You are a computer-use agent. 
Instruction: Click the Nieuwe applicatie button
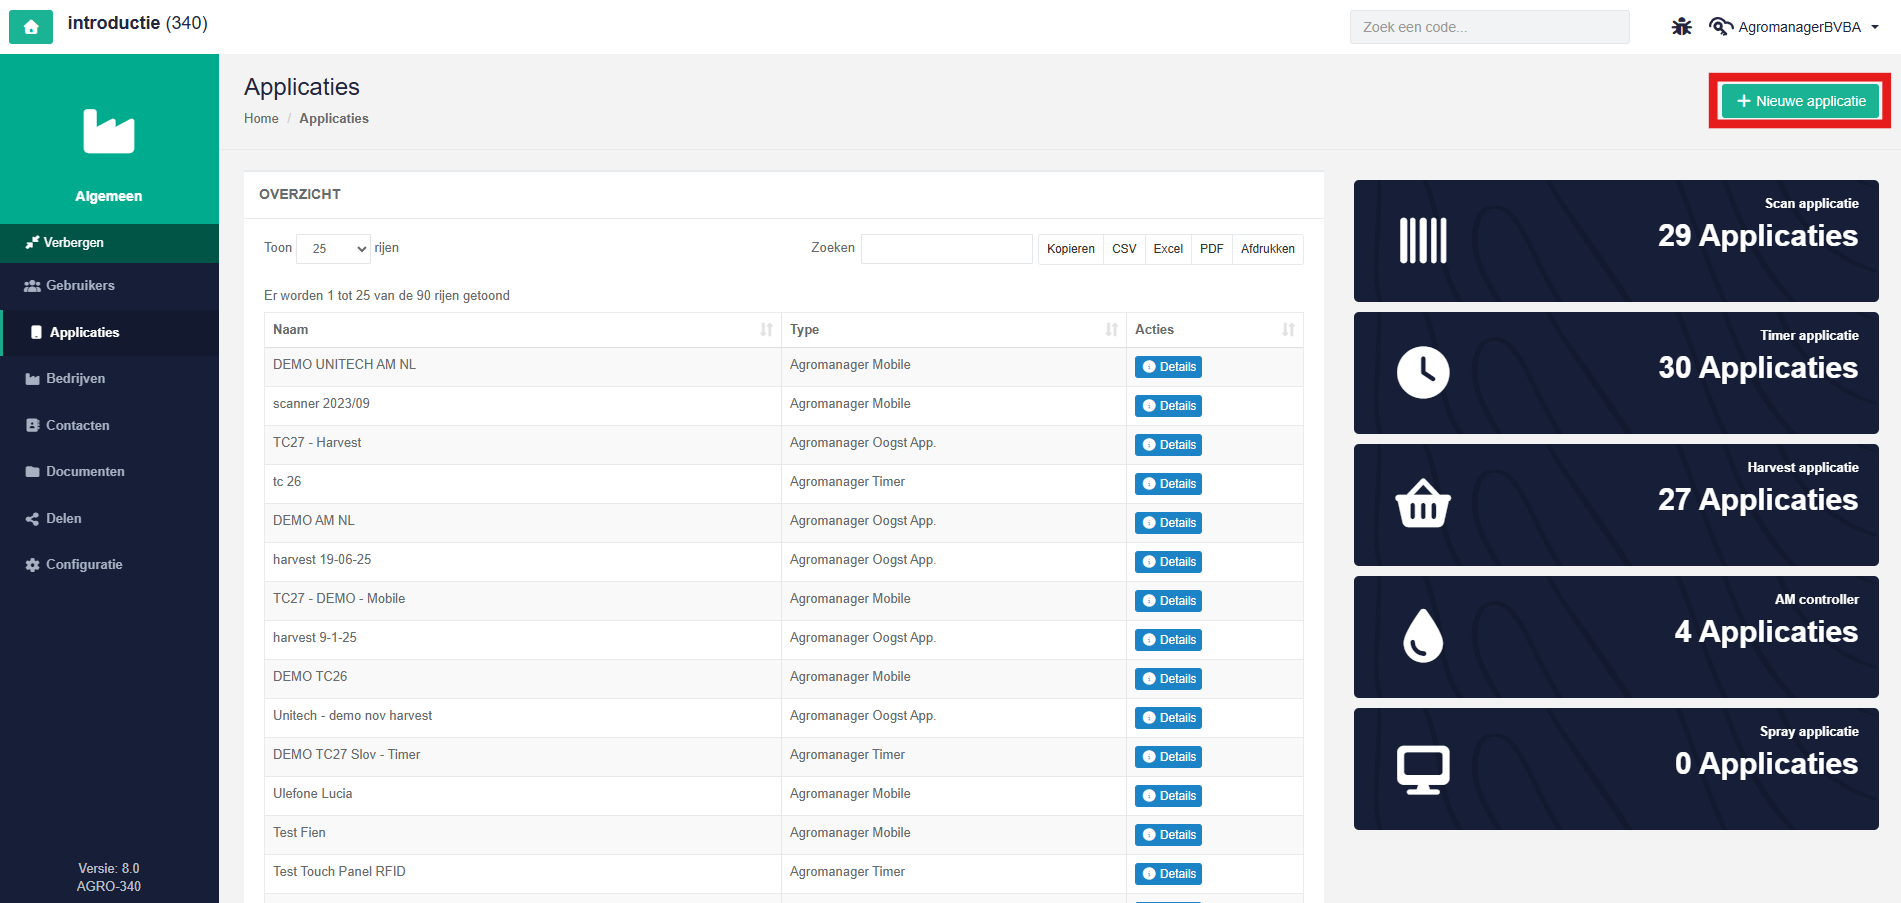click(1800, 101)
